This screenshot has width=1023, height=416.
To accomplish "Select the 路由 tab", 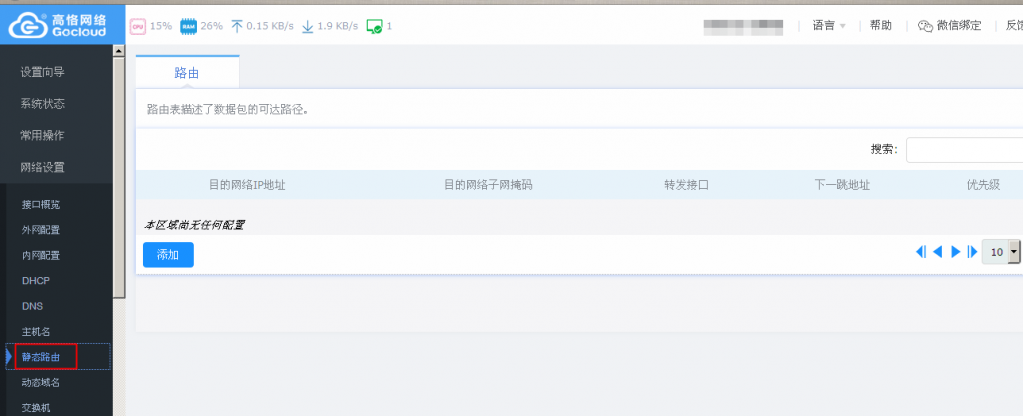I will [x=187, y=73].
